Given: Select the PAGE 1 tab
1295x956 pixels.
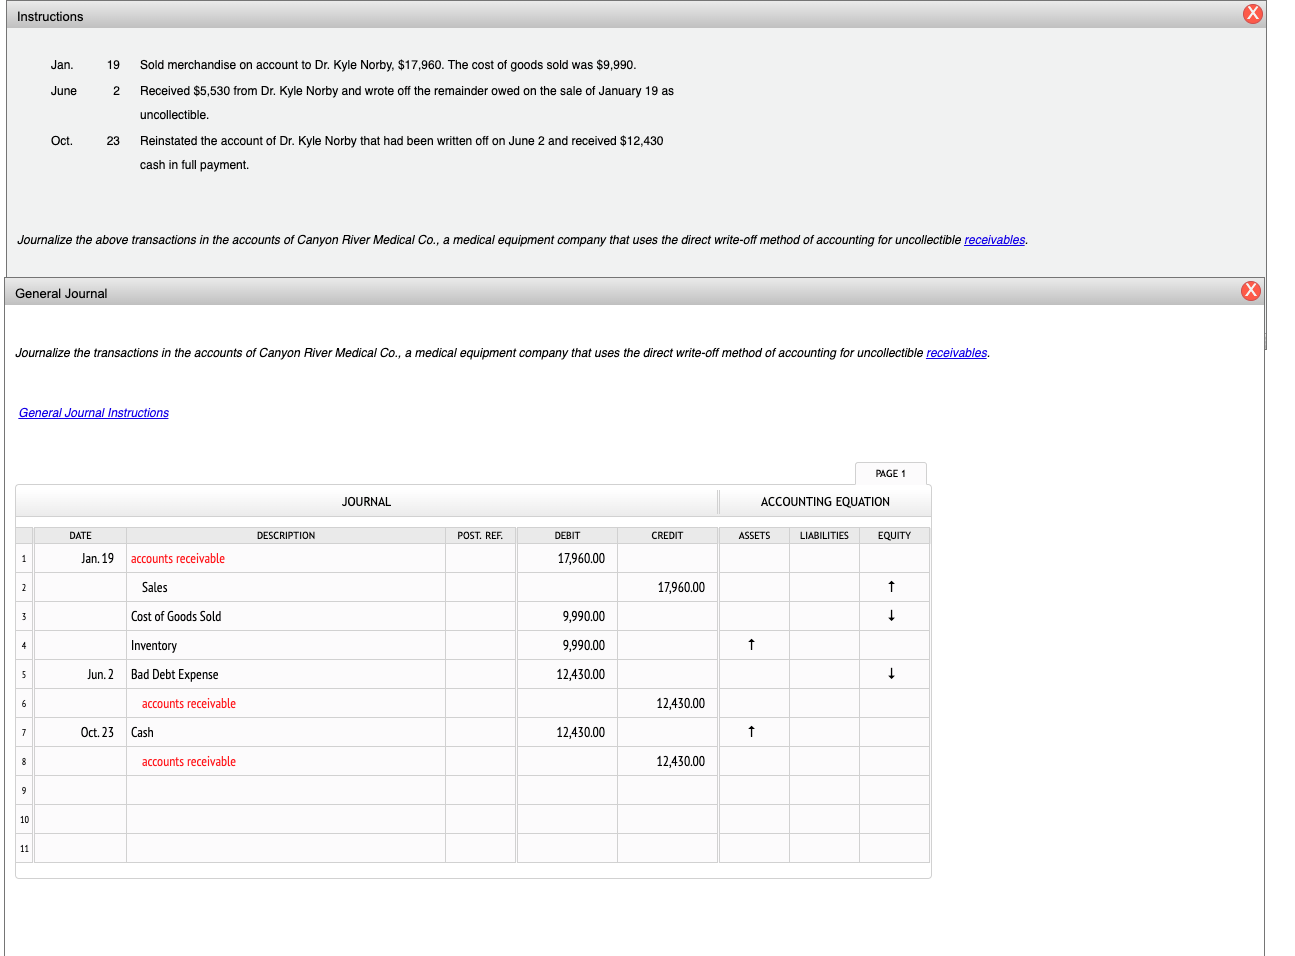Looking at the screenshot, I should pos(891,474).
